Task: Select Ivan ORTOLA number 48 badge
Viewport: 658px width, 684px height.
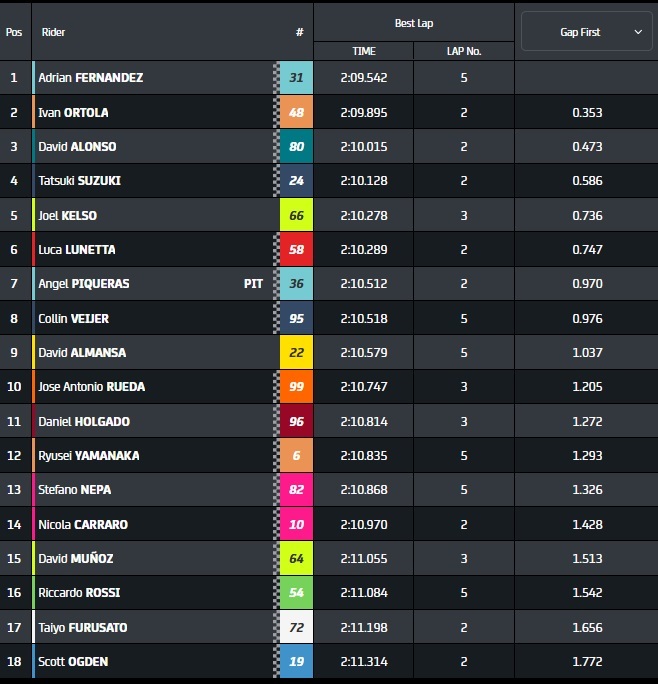Action: [296, 112]
